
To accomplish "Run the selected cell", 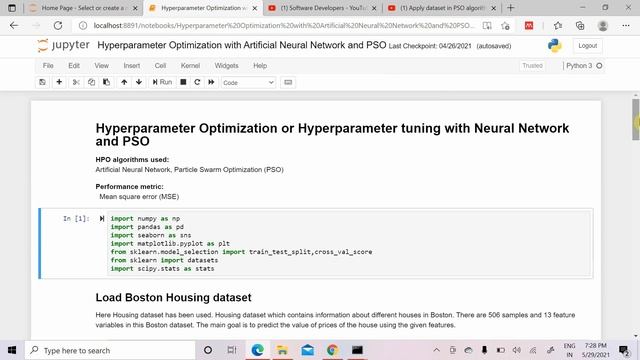I will click(x=162, y=82).
